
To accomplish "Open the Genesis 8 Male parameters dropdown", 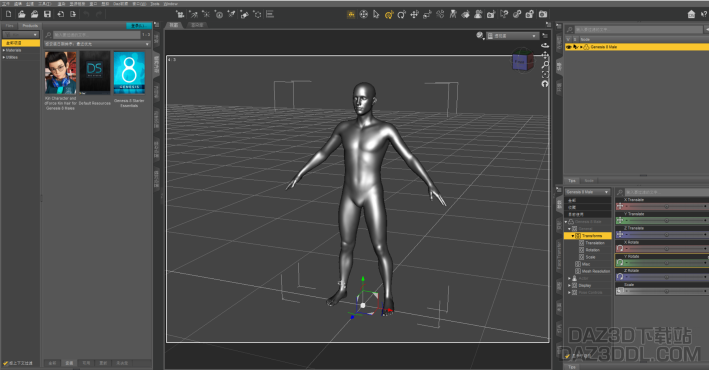I will coord(587,192).
